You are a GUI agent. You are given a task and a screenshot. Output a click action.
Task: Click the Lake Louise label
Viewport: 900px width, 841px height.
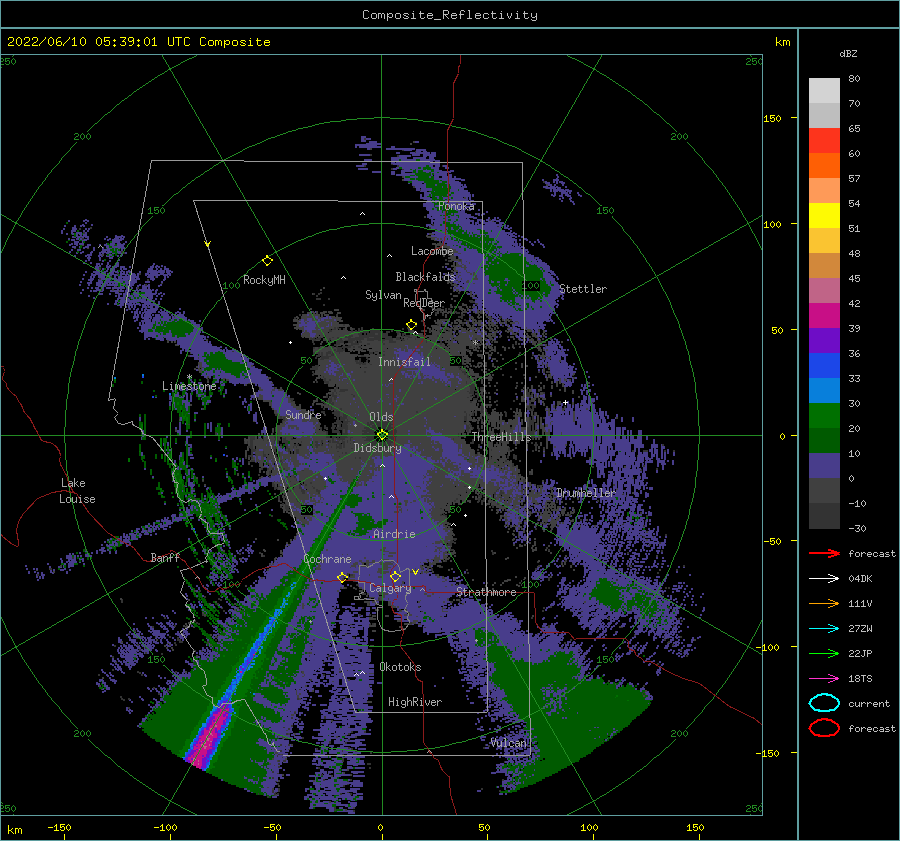click(77, 491)
